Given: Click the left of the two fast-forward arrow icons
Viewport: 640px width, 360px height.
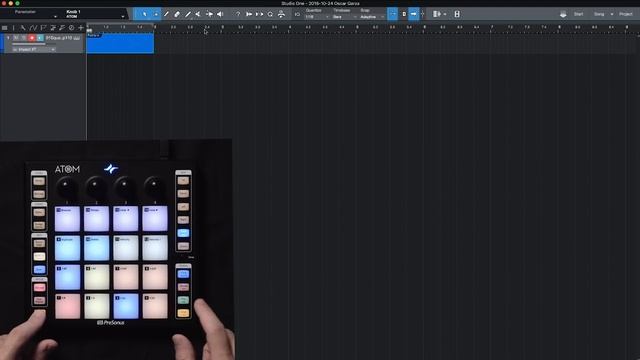Looking at the screenshot, I should (x=249, y=14).
